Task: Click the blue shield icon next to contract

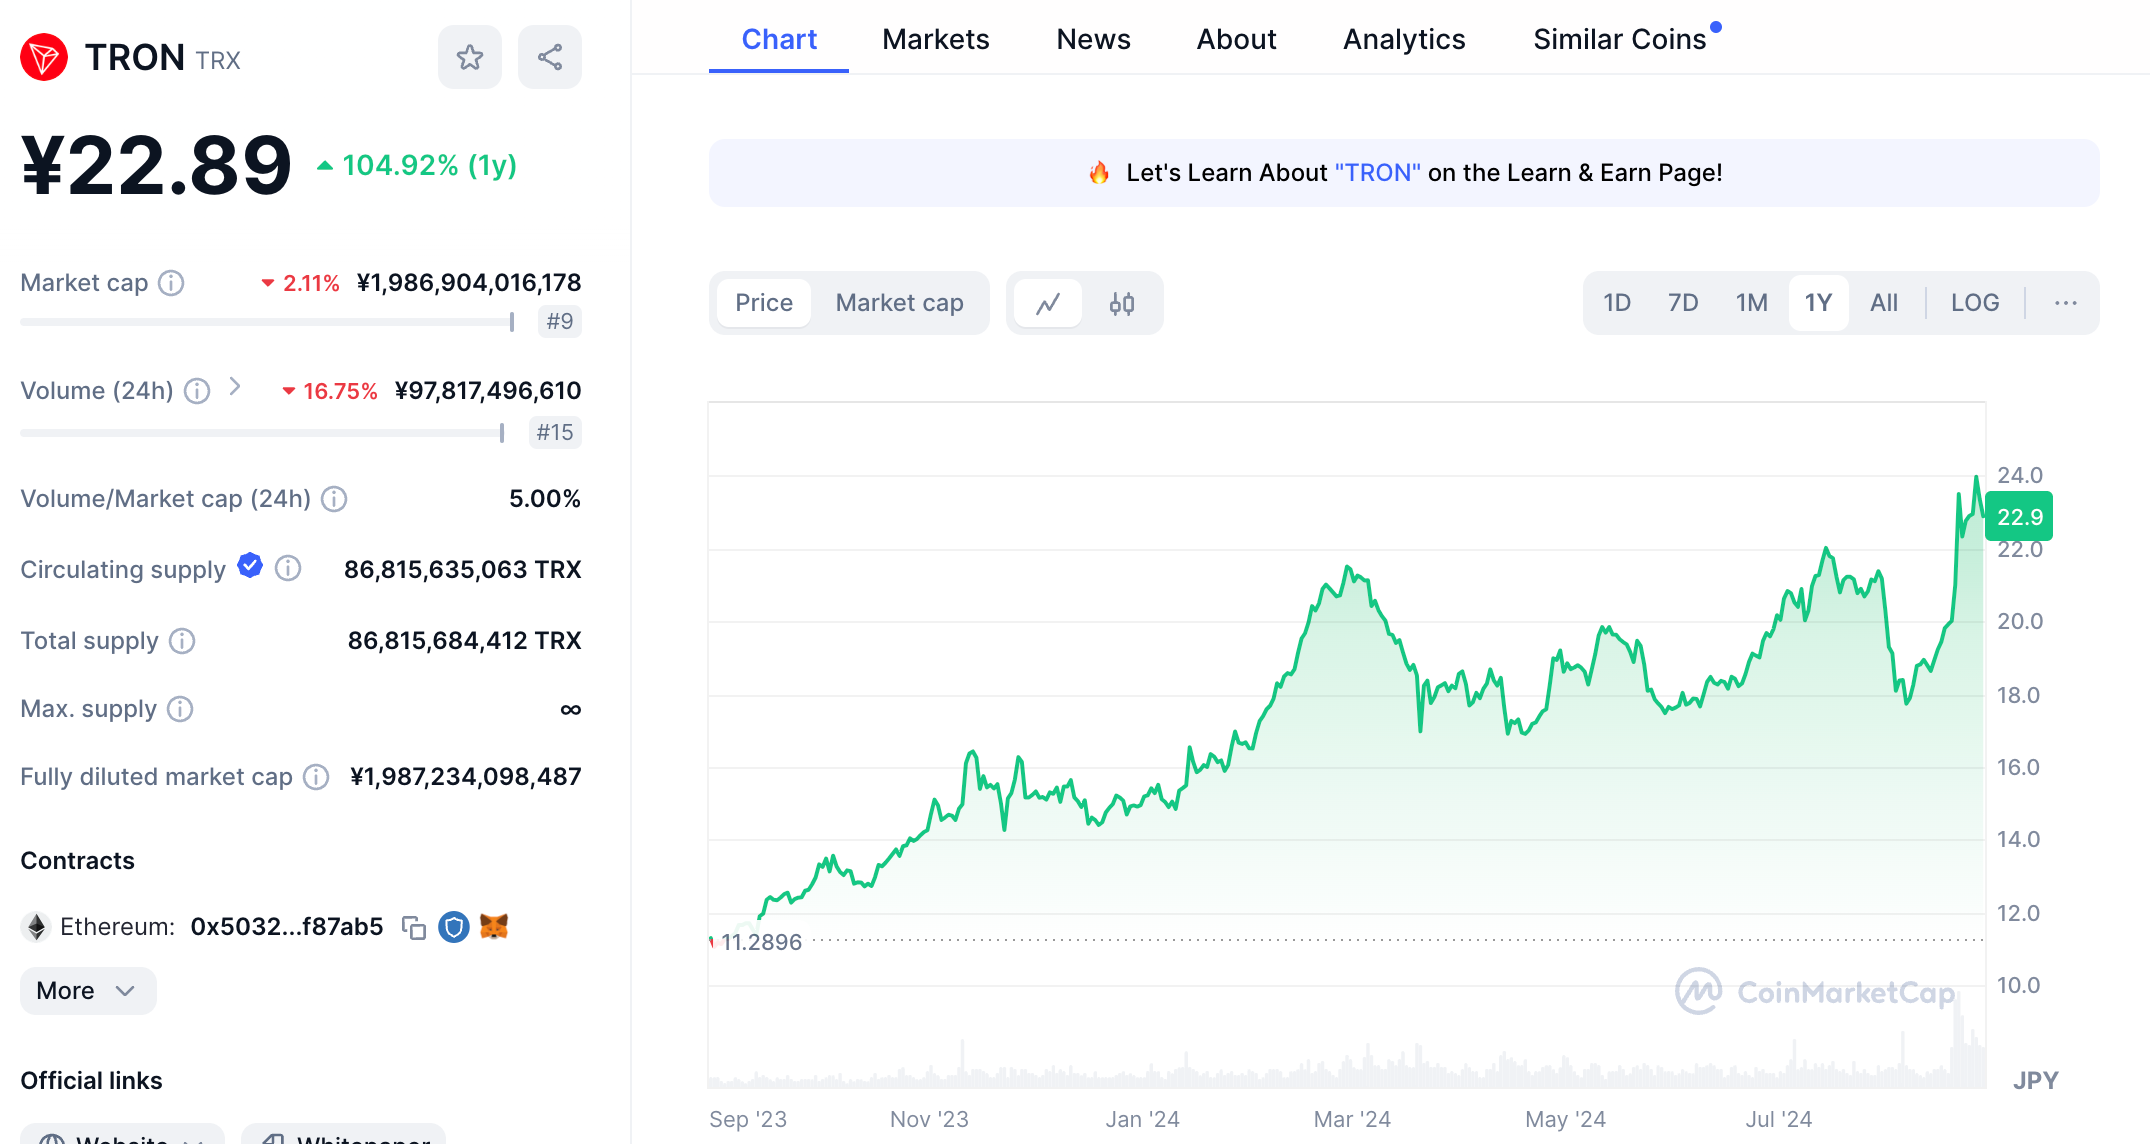Action: [x=454, y=927]
